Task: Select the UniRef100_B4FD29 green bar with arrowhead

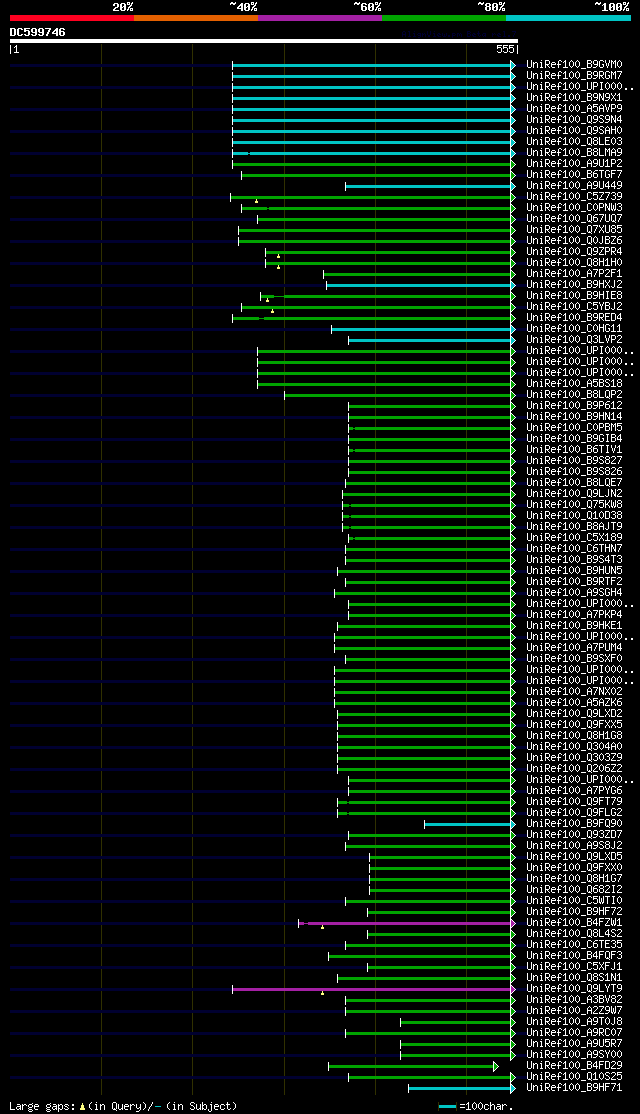Action: 413,1067
